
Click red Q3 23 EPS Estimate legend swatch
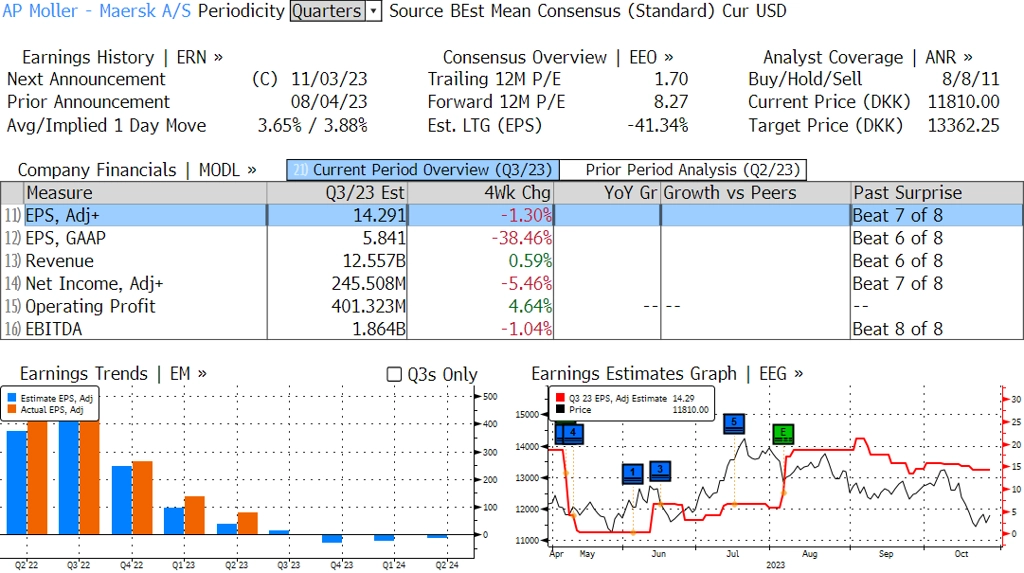(560, 398)
